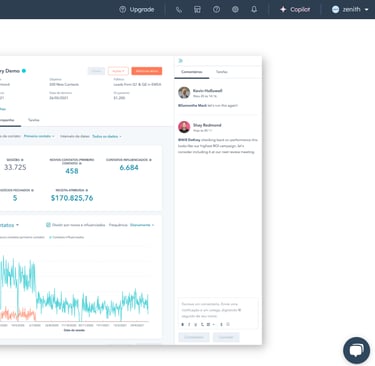Image resolution: width=375 pixels, height=366 pixels.
Task: Click the 33.725 sessions value
Action: [15, 167]
